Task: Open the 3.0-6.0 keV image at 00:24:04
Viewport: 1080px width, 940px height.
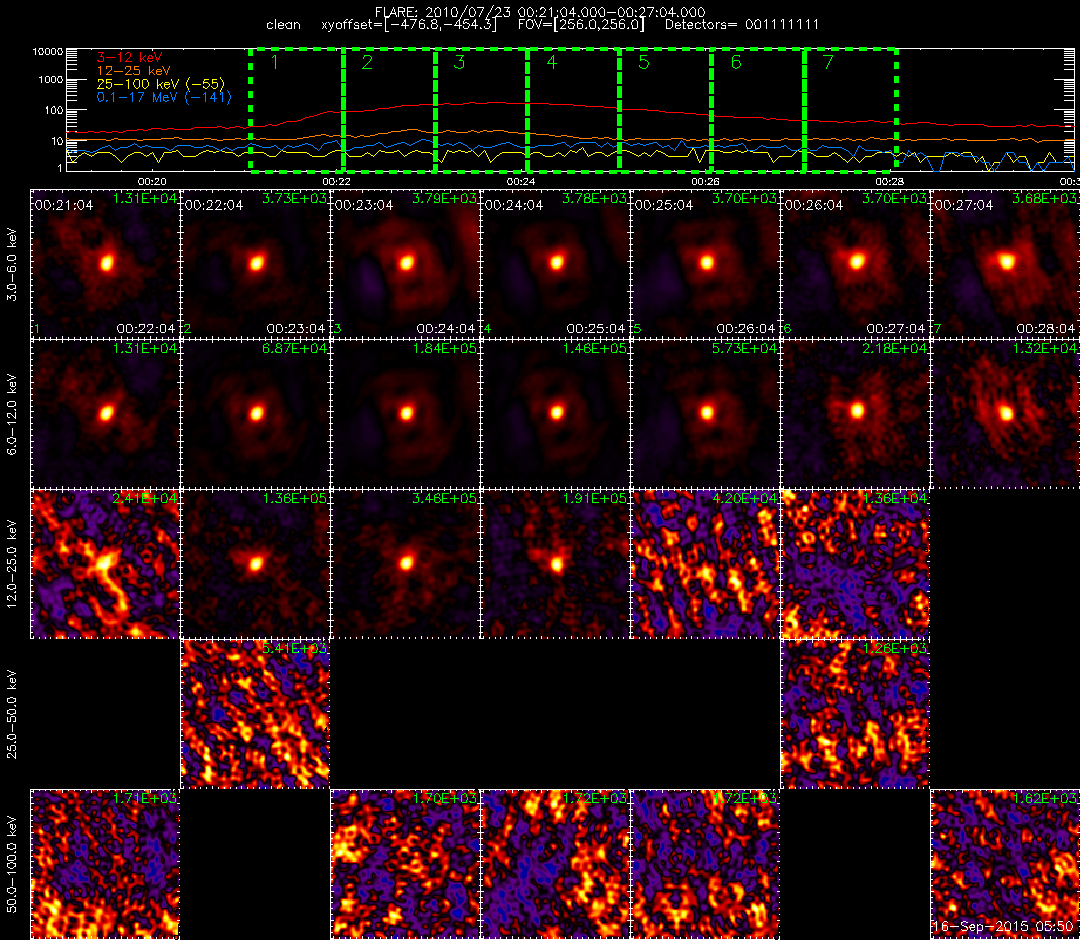Action: pos(555,264)
